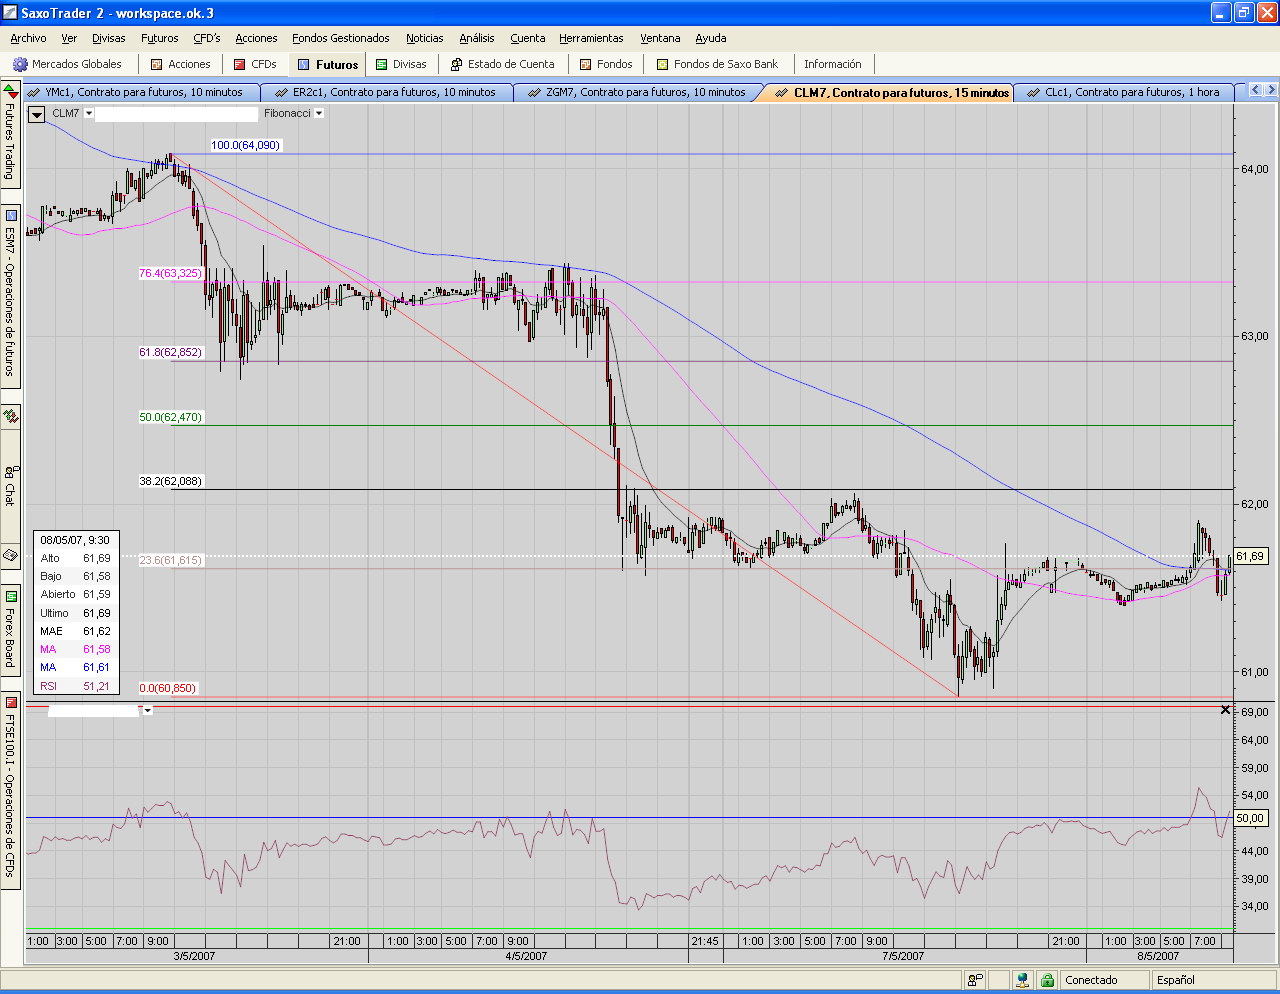The width and height of the screenshot is (1280, 994).
Task: Open the Chat side panel
Action: 10,486
